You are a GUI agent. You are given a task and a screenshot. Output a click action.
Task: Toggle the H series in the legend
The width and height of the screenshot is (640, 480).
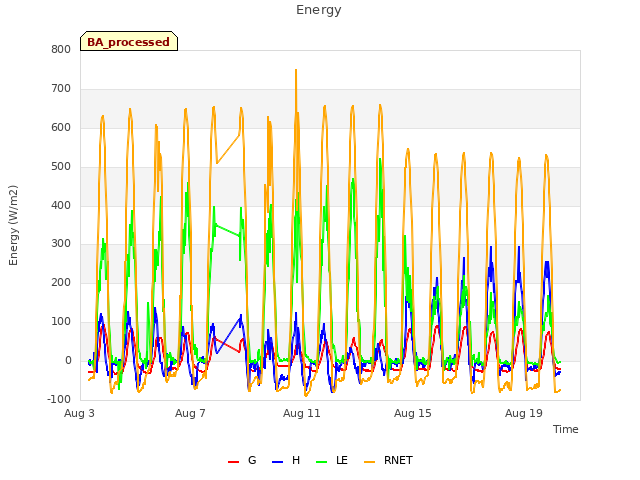pos(286,460)
